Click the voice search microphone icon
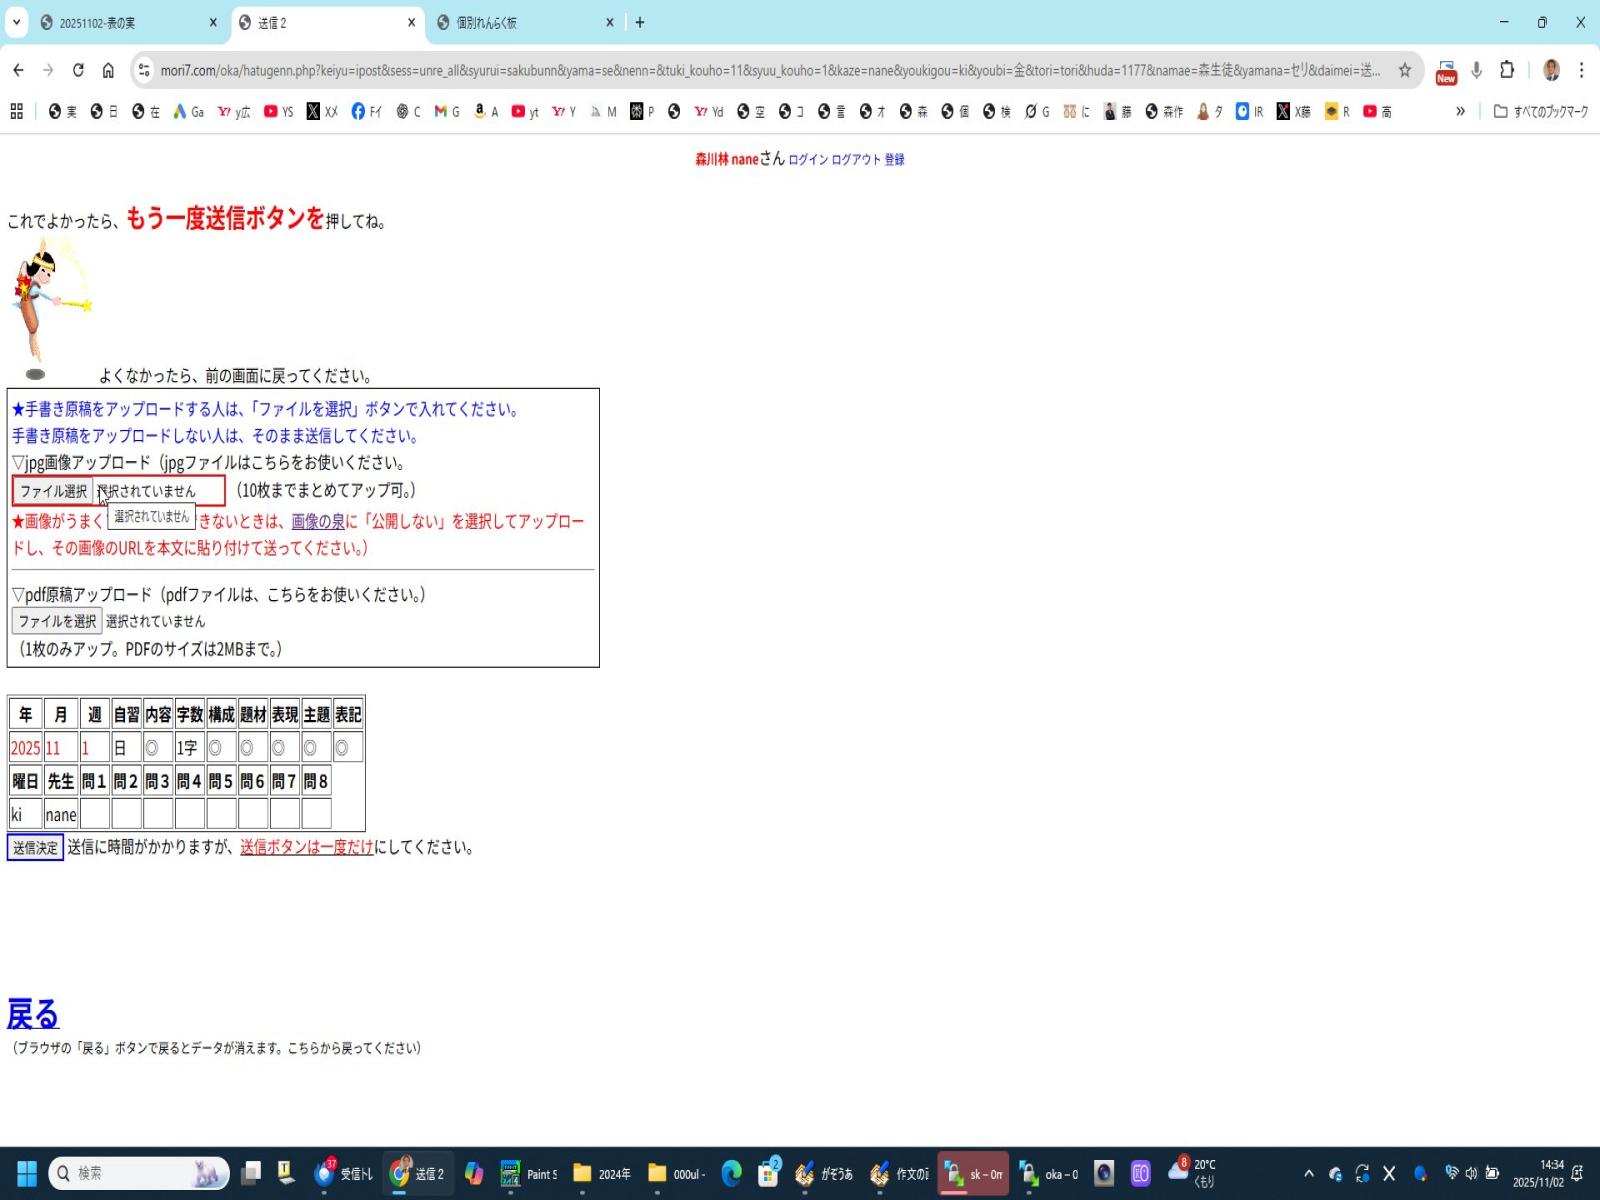Screen dimensions: 1600x1200 click(x=1476, y=70)
